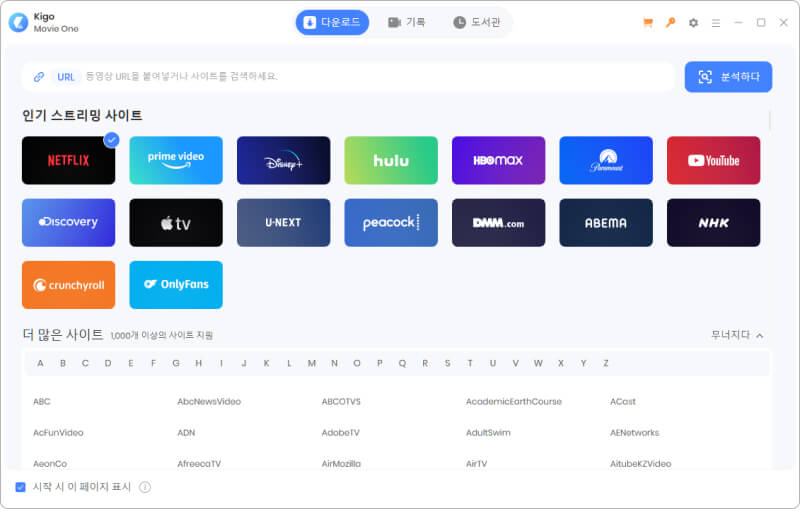This screenshot has height=509, width=800.
Task: Open the AbcNewsVideo site entry
Action: click(x=209, y=401)
